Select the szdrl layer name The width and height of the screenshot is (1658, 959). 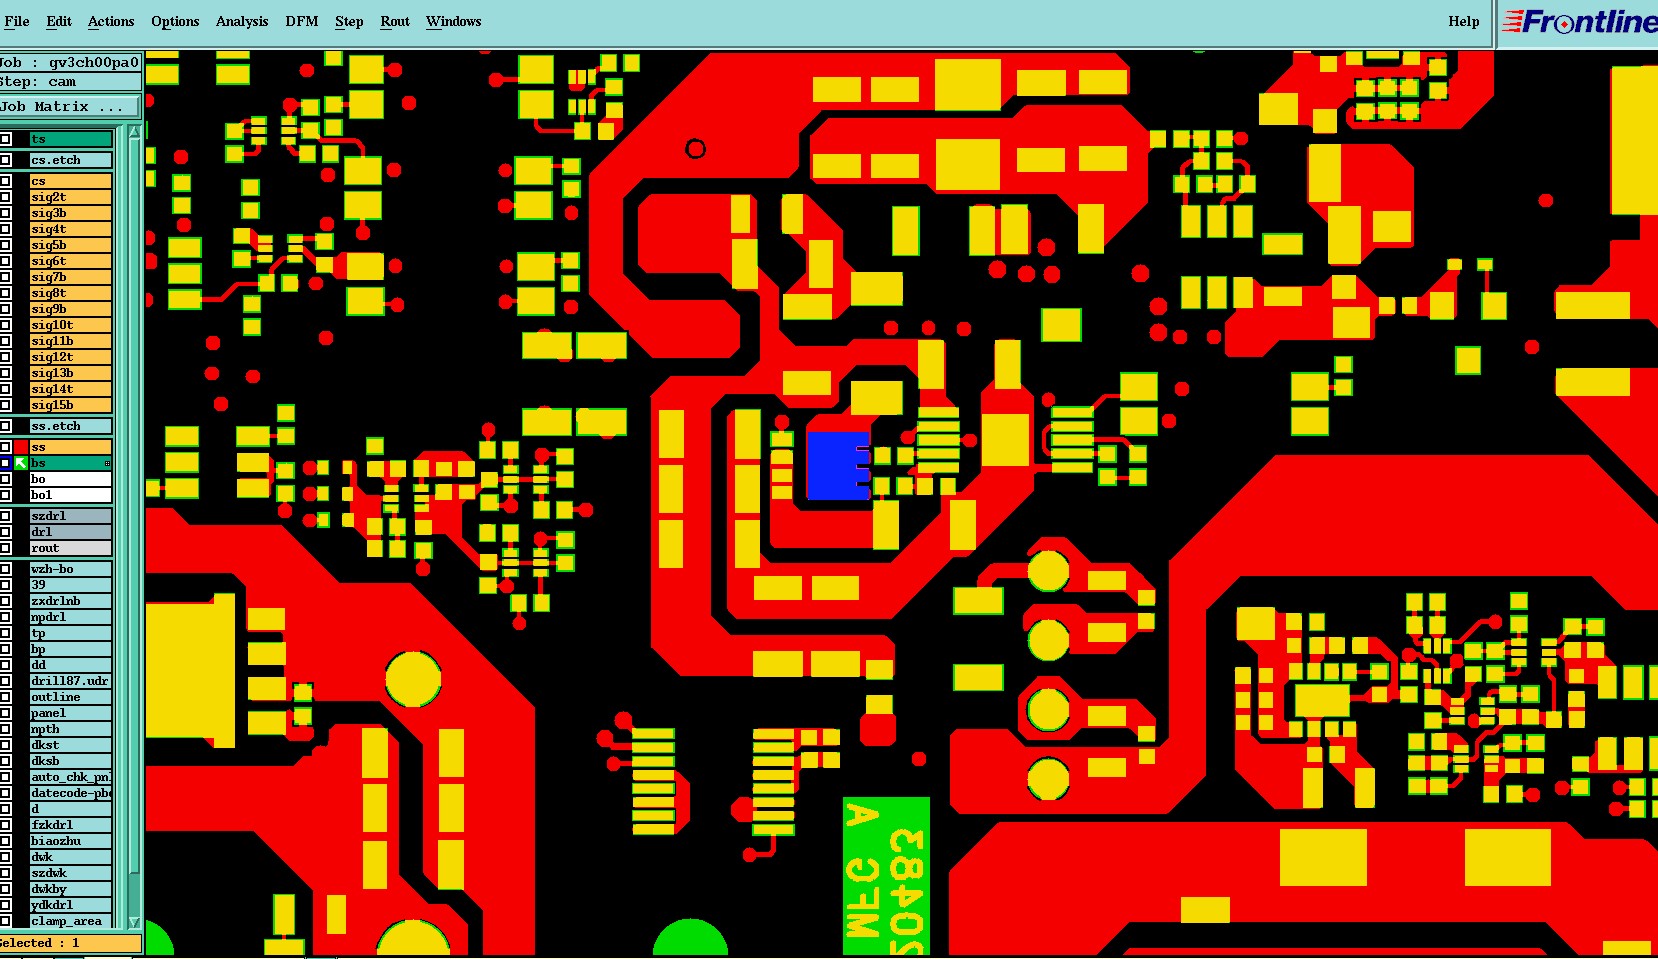click(x=71, y=516)
